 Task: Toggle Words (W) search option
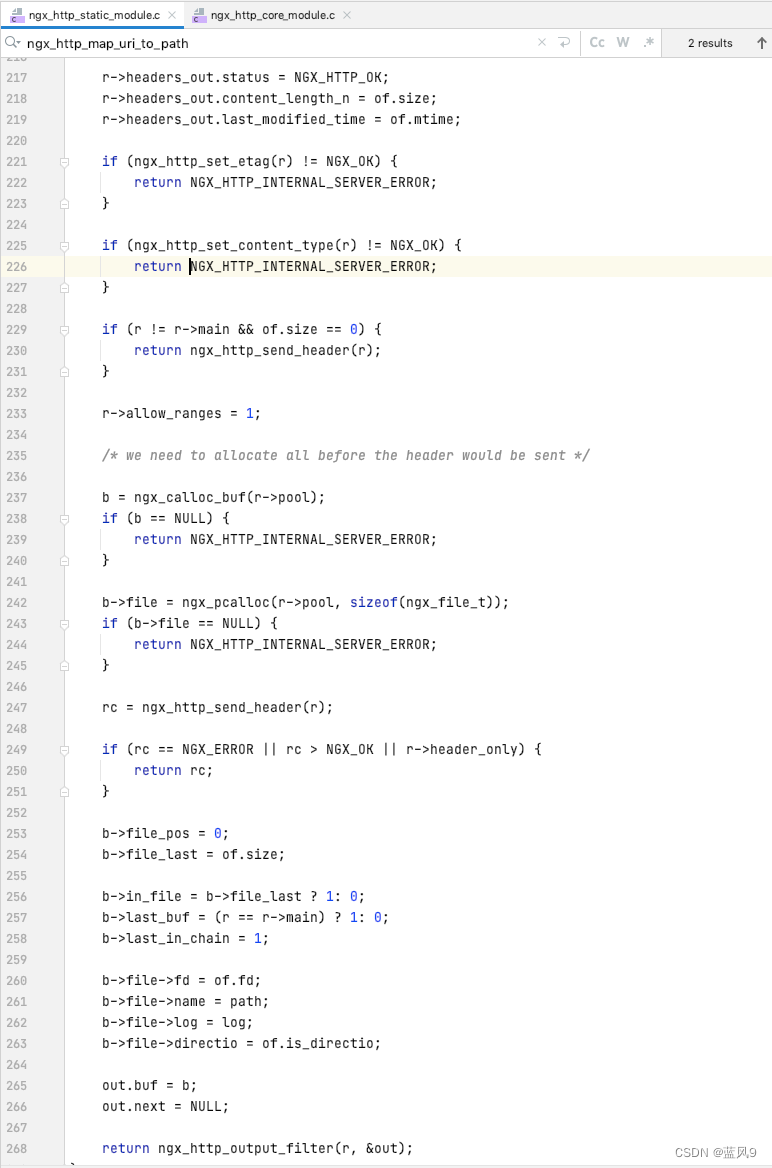click(x=623, y=42)
